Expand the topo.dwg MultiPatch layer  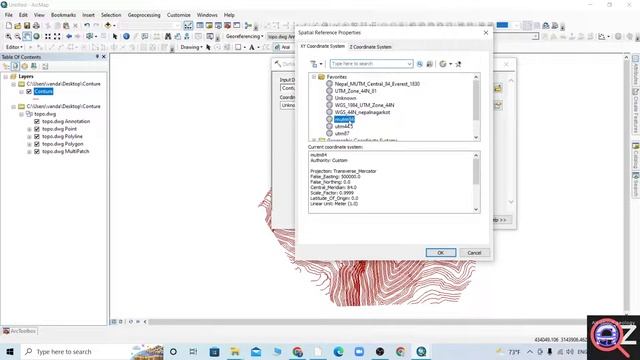tap(29, 152)
